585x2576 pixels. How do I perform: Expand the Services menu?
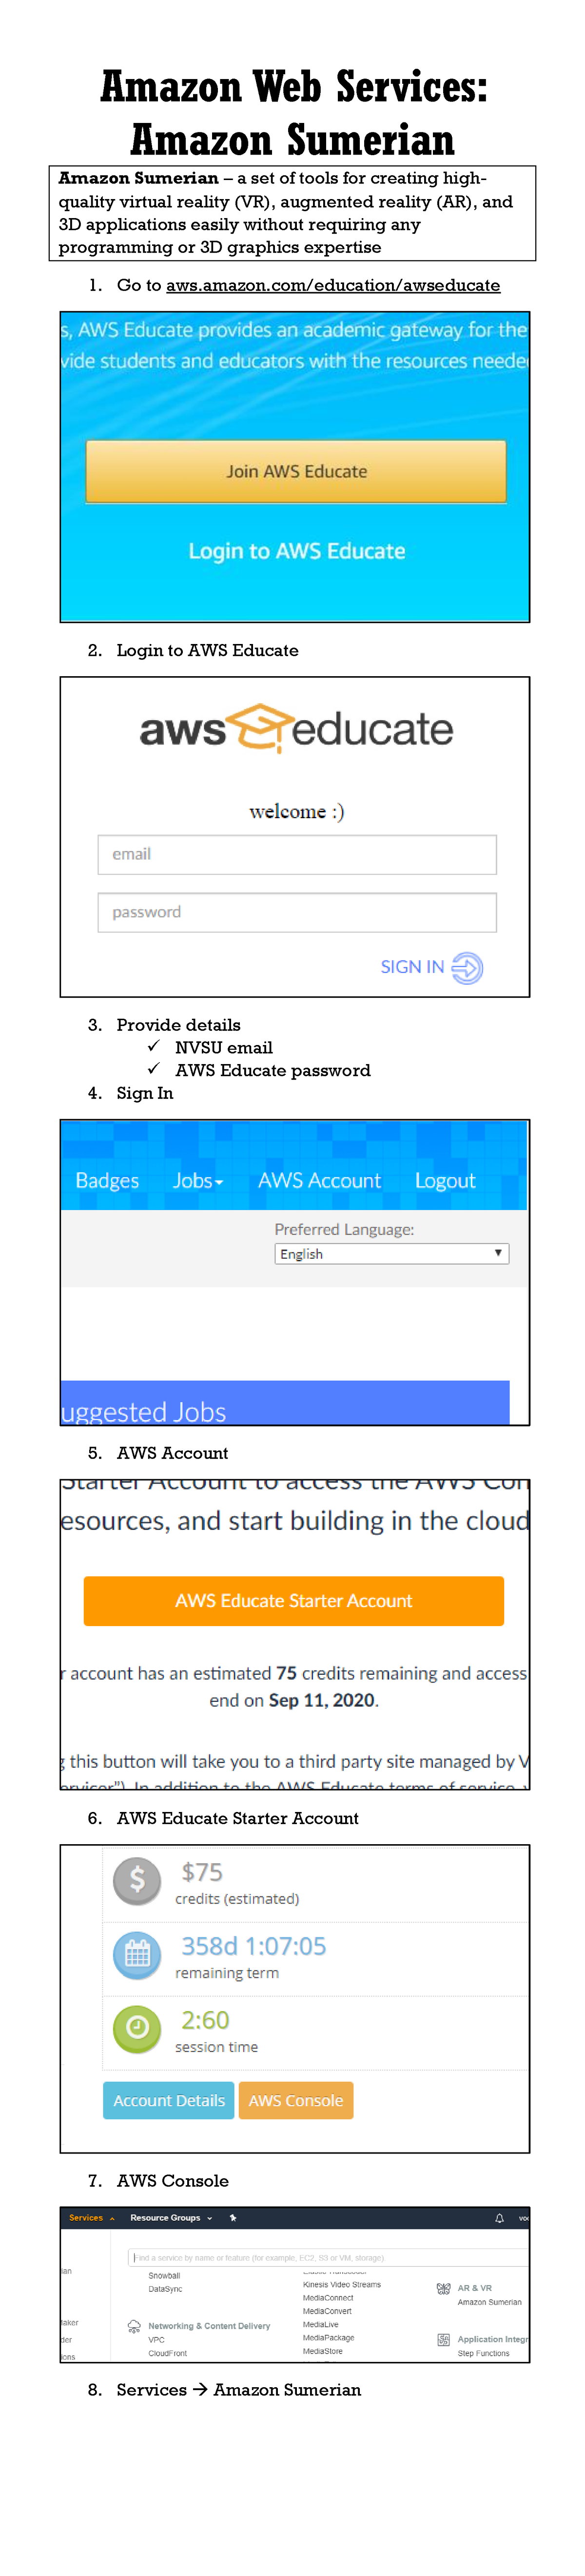coord(85,2219)
